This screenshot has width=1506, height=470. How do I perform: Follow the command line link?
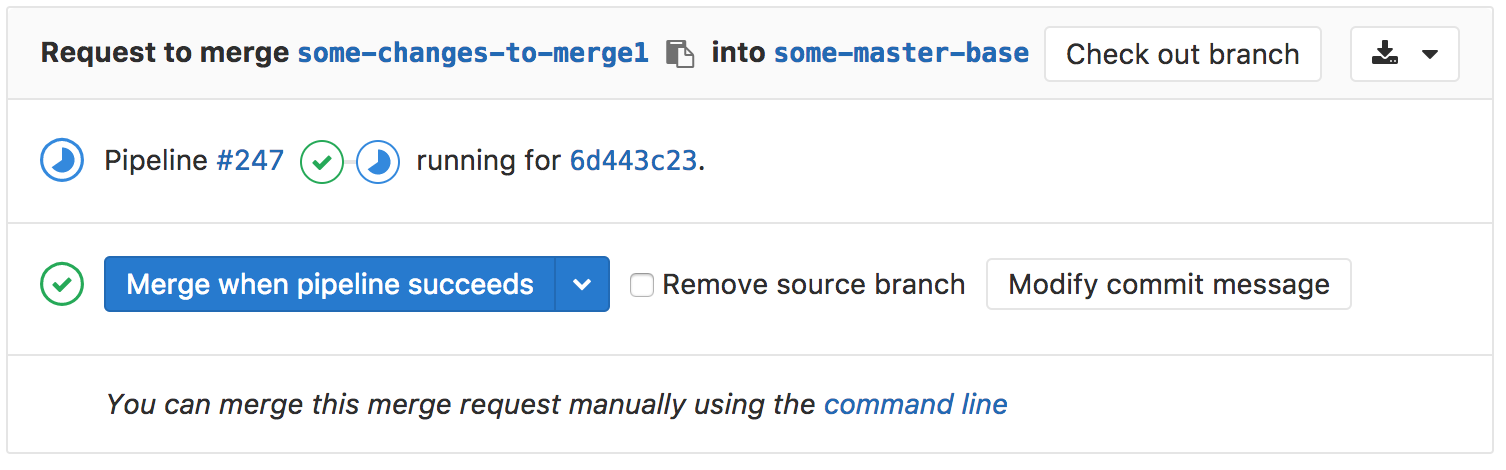click(x=915, y=404)
